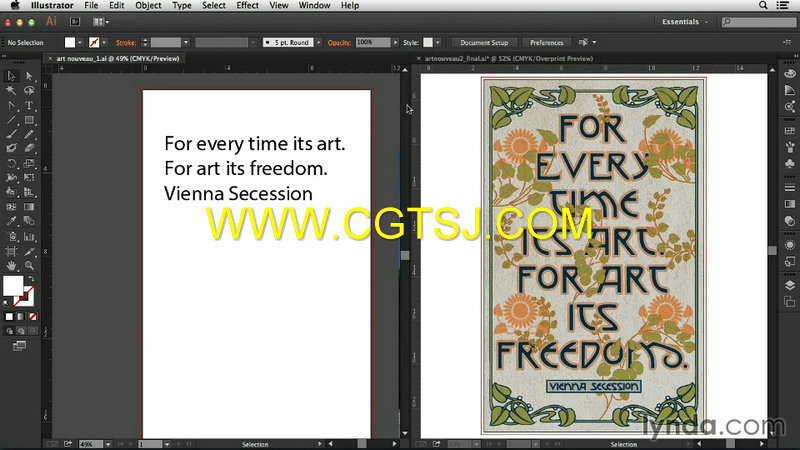Expand the stroke weight dropdown
Viewport: 800px width, 450px height.
click(x=186, y=43)
